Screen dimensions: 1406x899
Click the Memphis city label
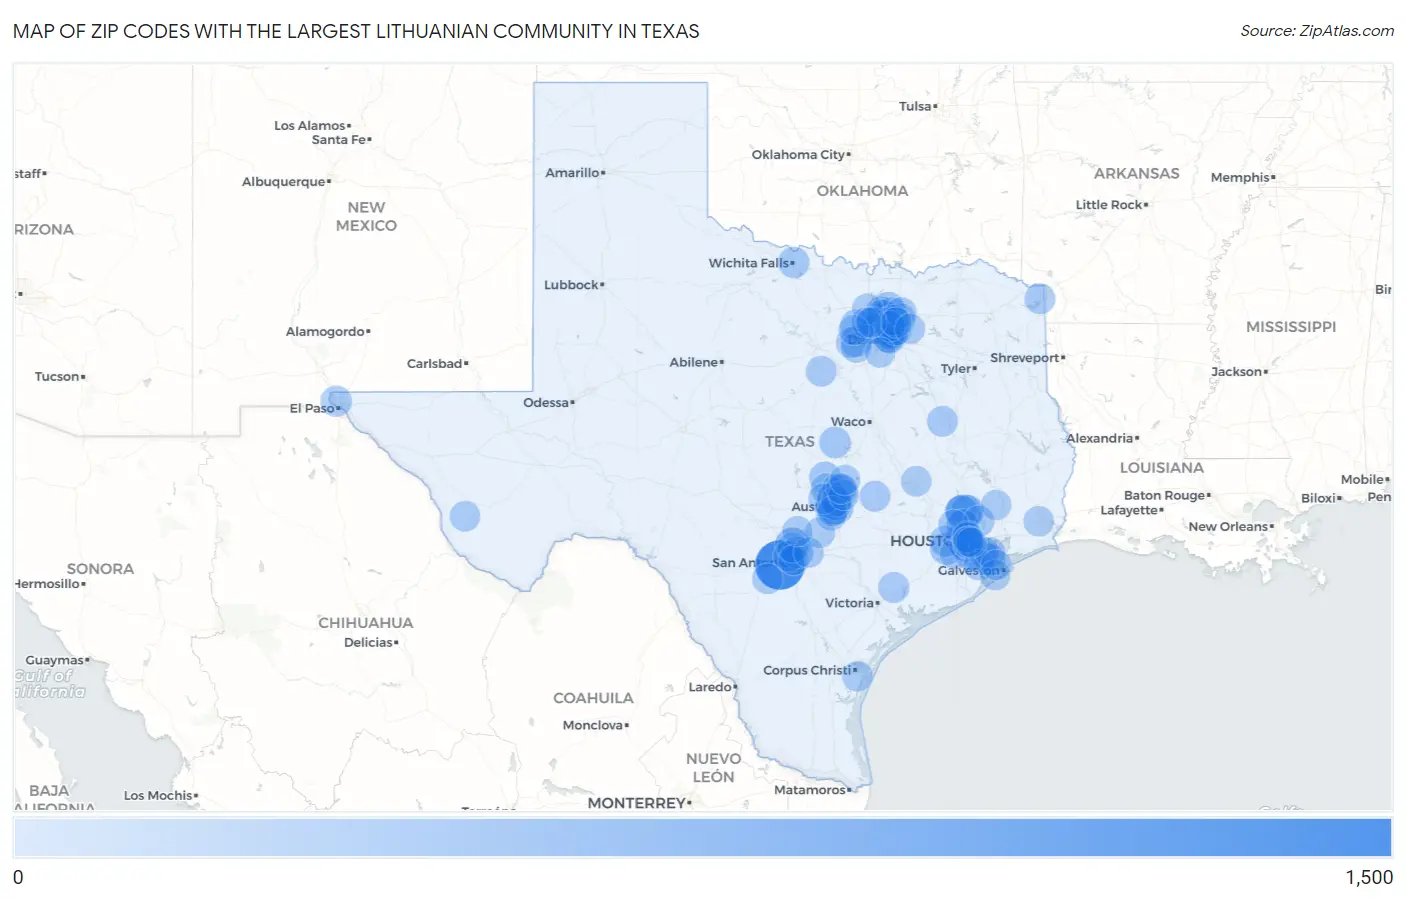point(1242,178)
